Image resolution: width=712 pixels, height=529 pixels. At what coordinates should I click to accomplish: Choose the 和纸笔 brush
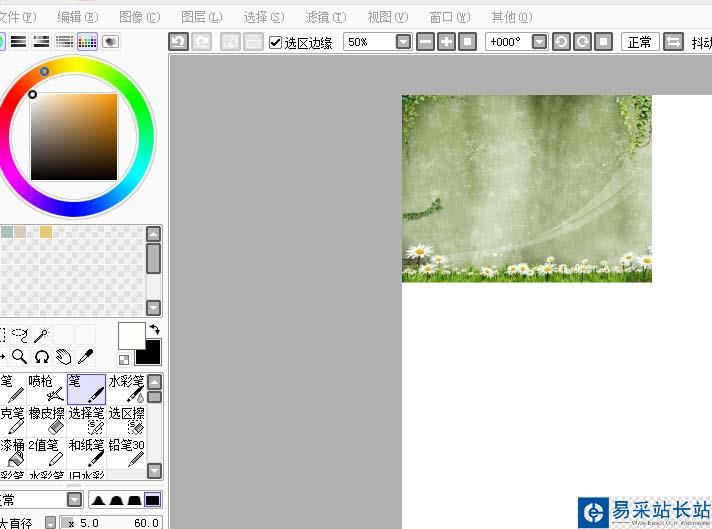pyautogui.click(x=86, y=453)
